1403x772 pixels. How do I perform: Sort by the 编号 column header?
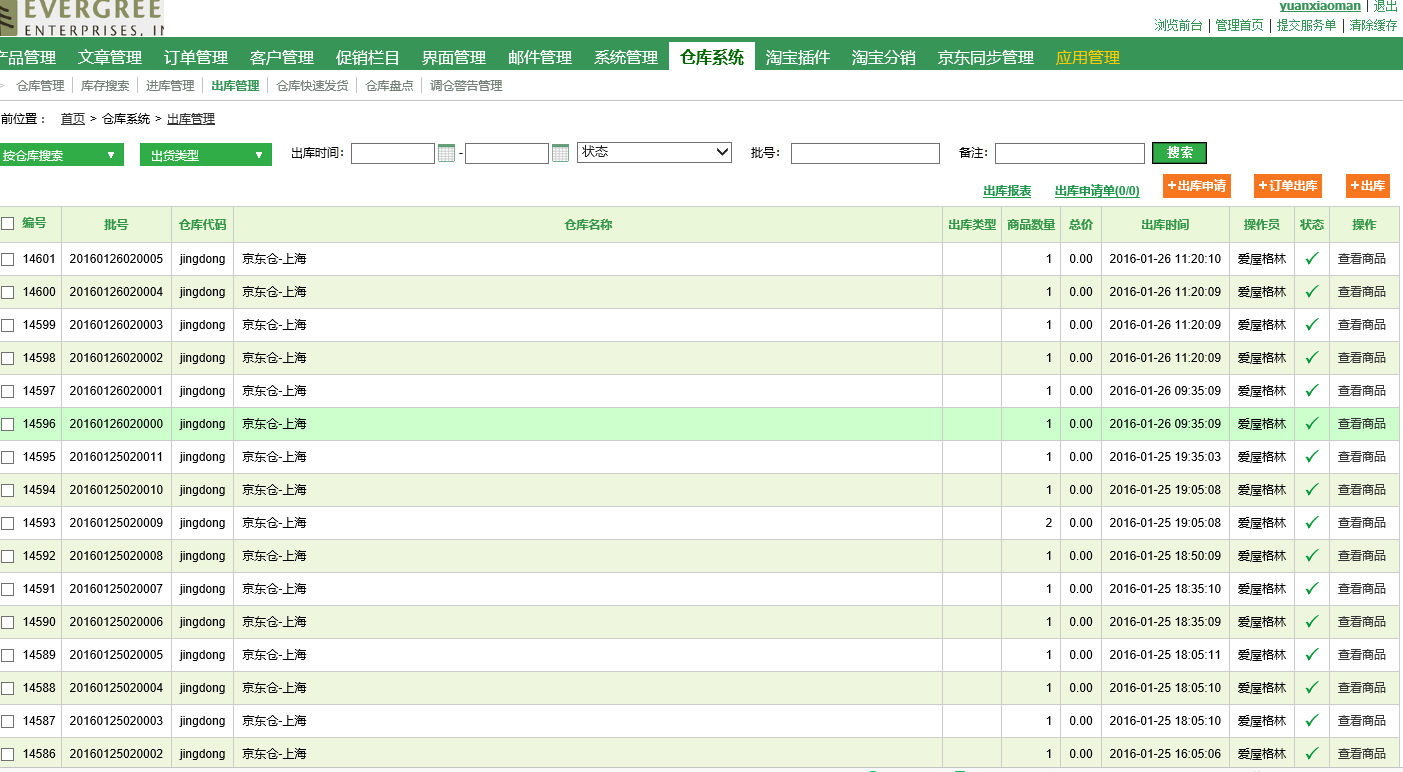point(34,224)
